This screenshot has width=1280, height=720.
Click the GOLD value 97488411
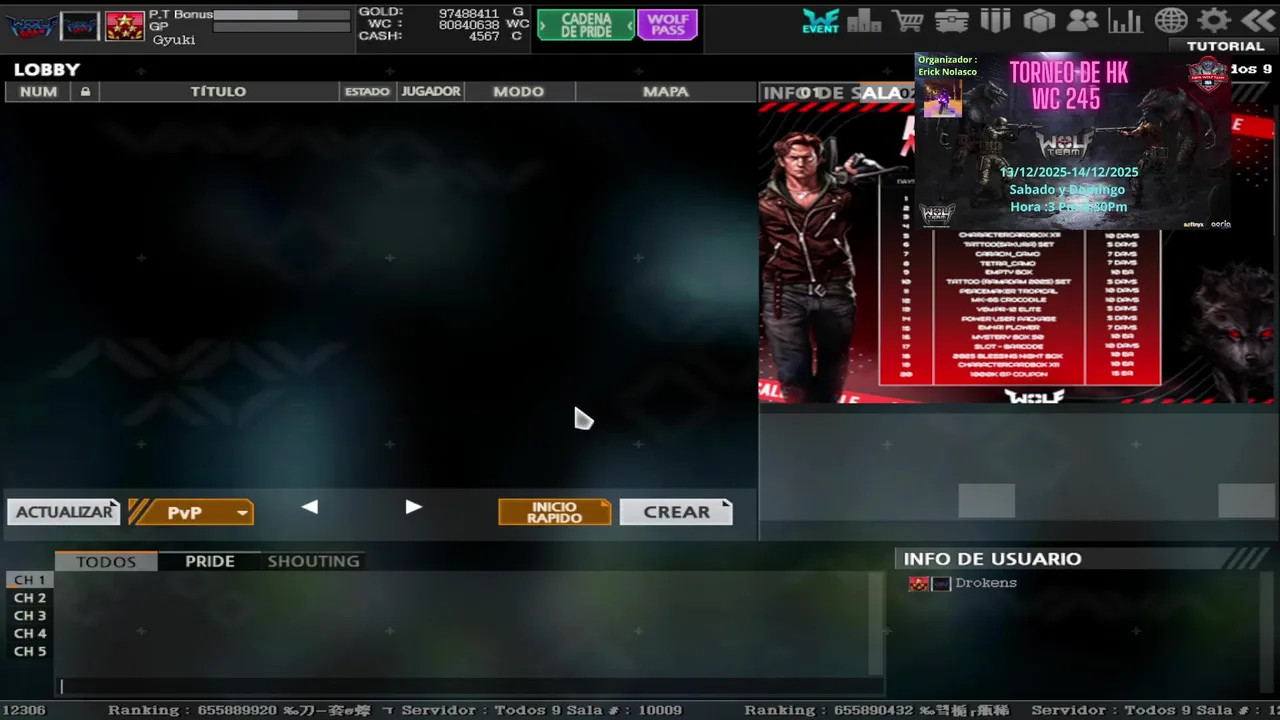coord(468,13)
